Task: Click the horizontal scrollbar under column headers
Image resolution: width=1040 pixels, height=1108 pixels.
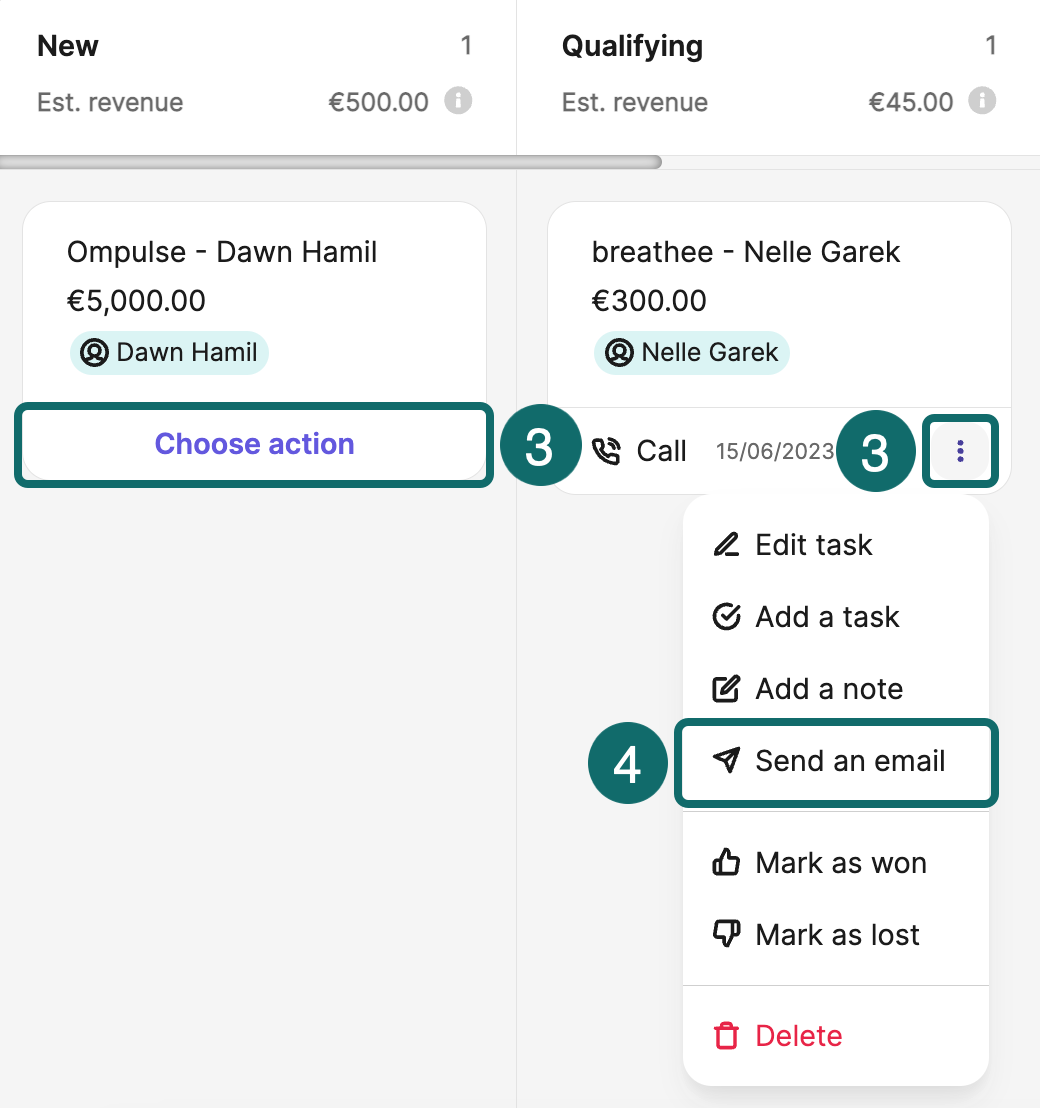Action: 330,162
